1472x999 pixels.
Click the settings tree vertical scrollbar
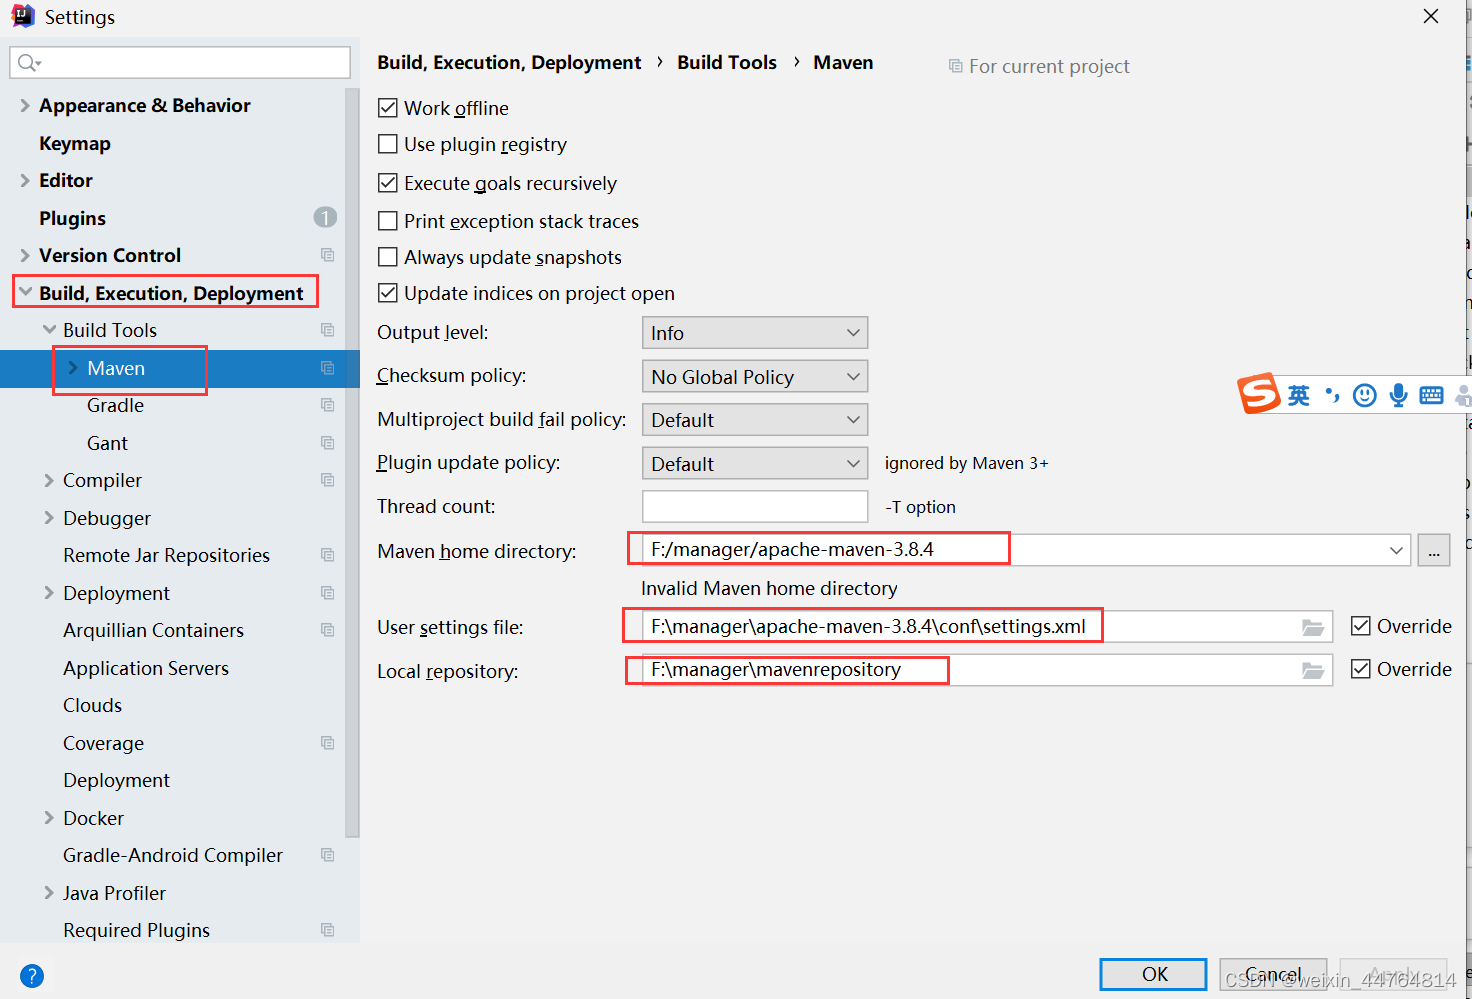(352, 462)
